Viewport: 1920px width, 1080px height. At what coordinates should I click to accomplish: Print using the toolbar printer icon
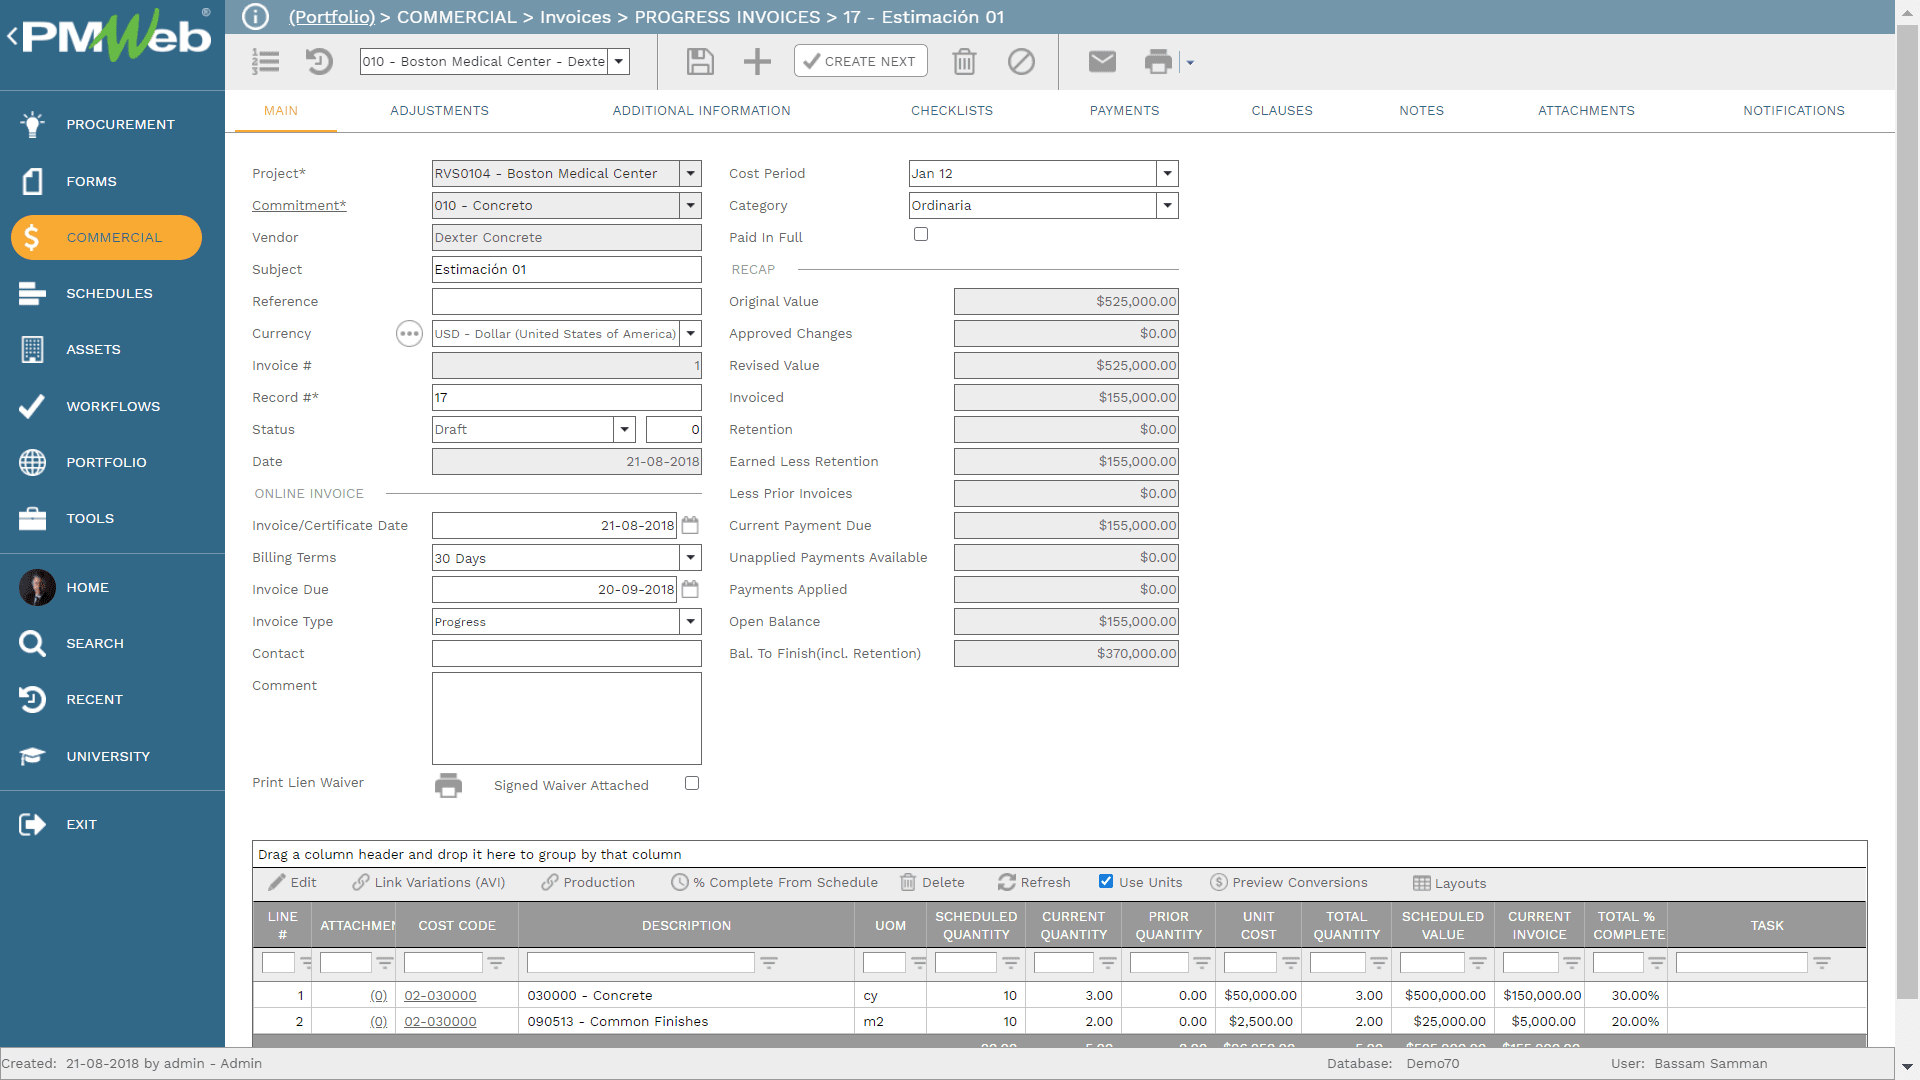point(1158,62)
